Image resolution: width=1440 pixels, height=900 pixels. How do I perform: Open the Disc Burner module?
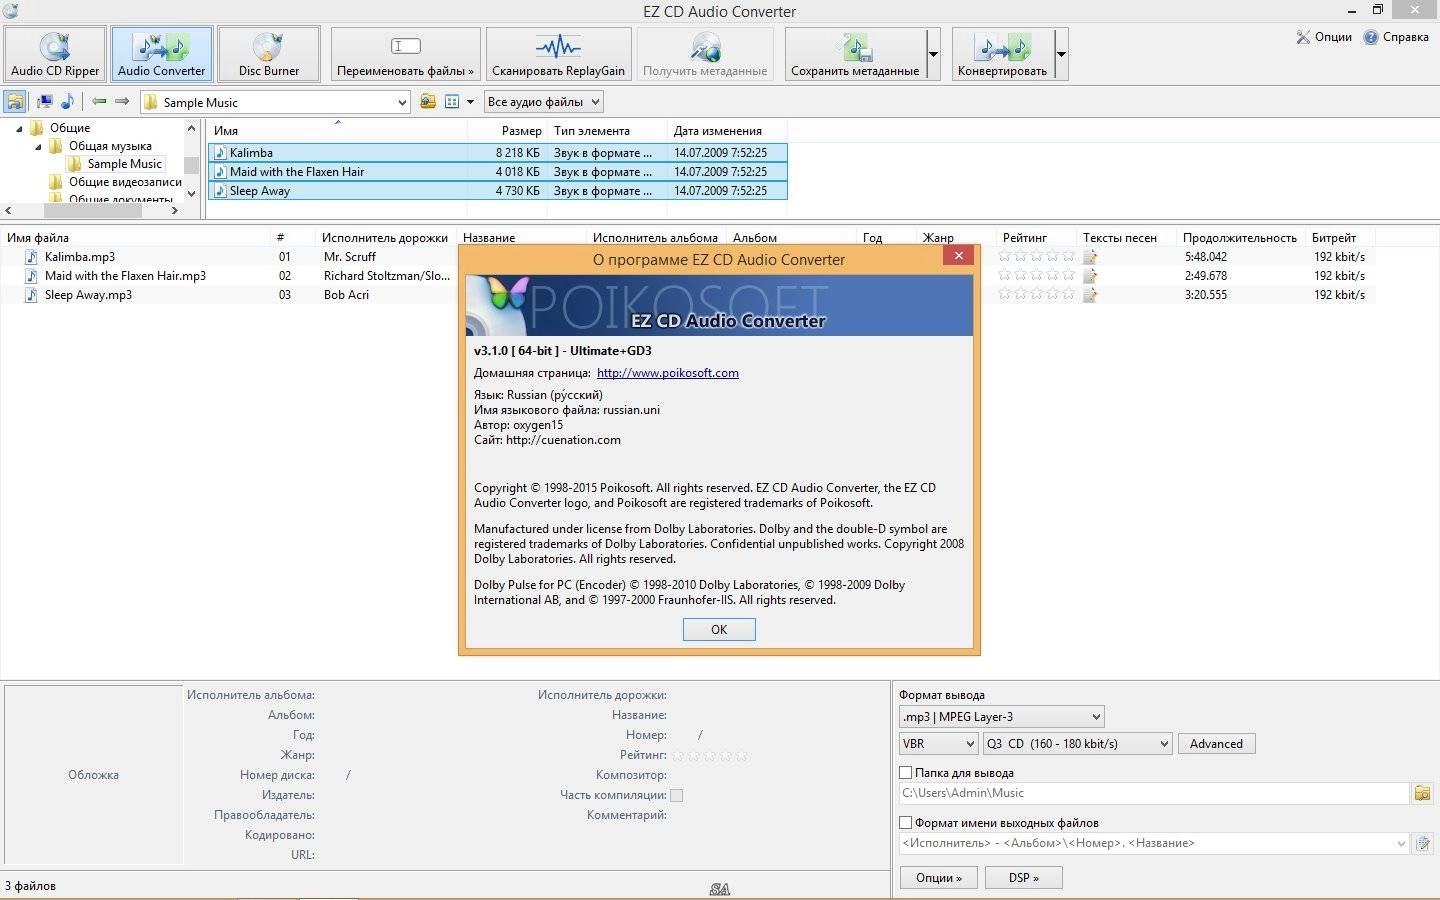pos(268,54)
